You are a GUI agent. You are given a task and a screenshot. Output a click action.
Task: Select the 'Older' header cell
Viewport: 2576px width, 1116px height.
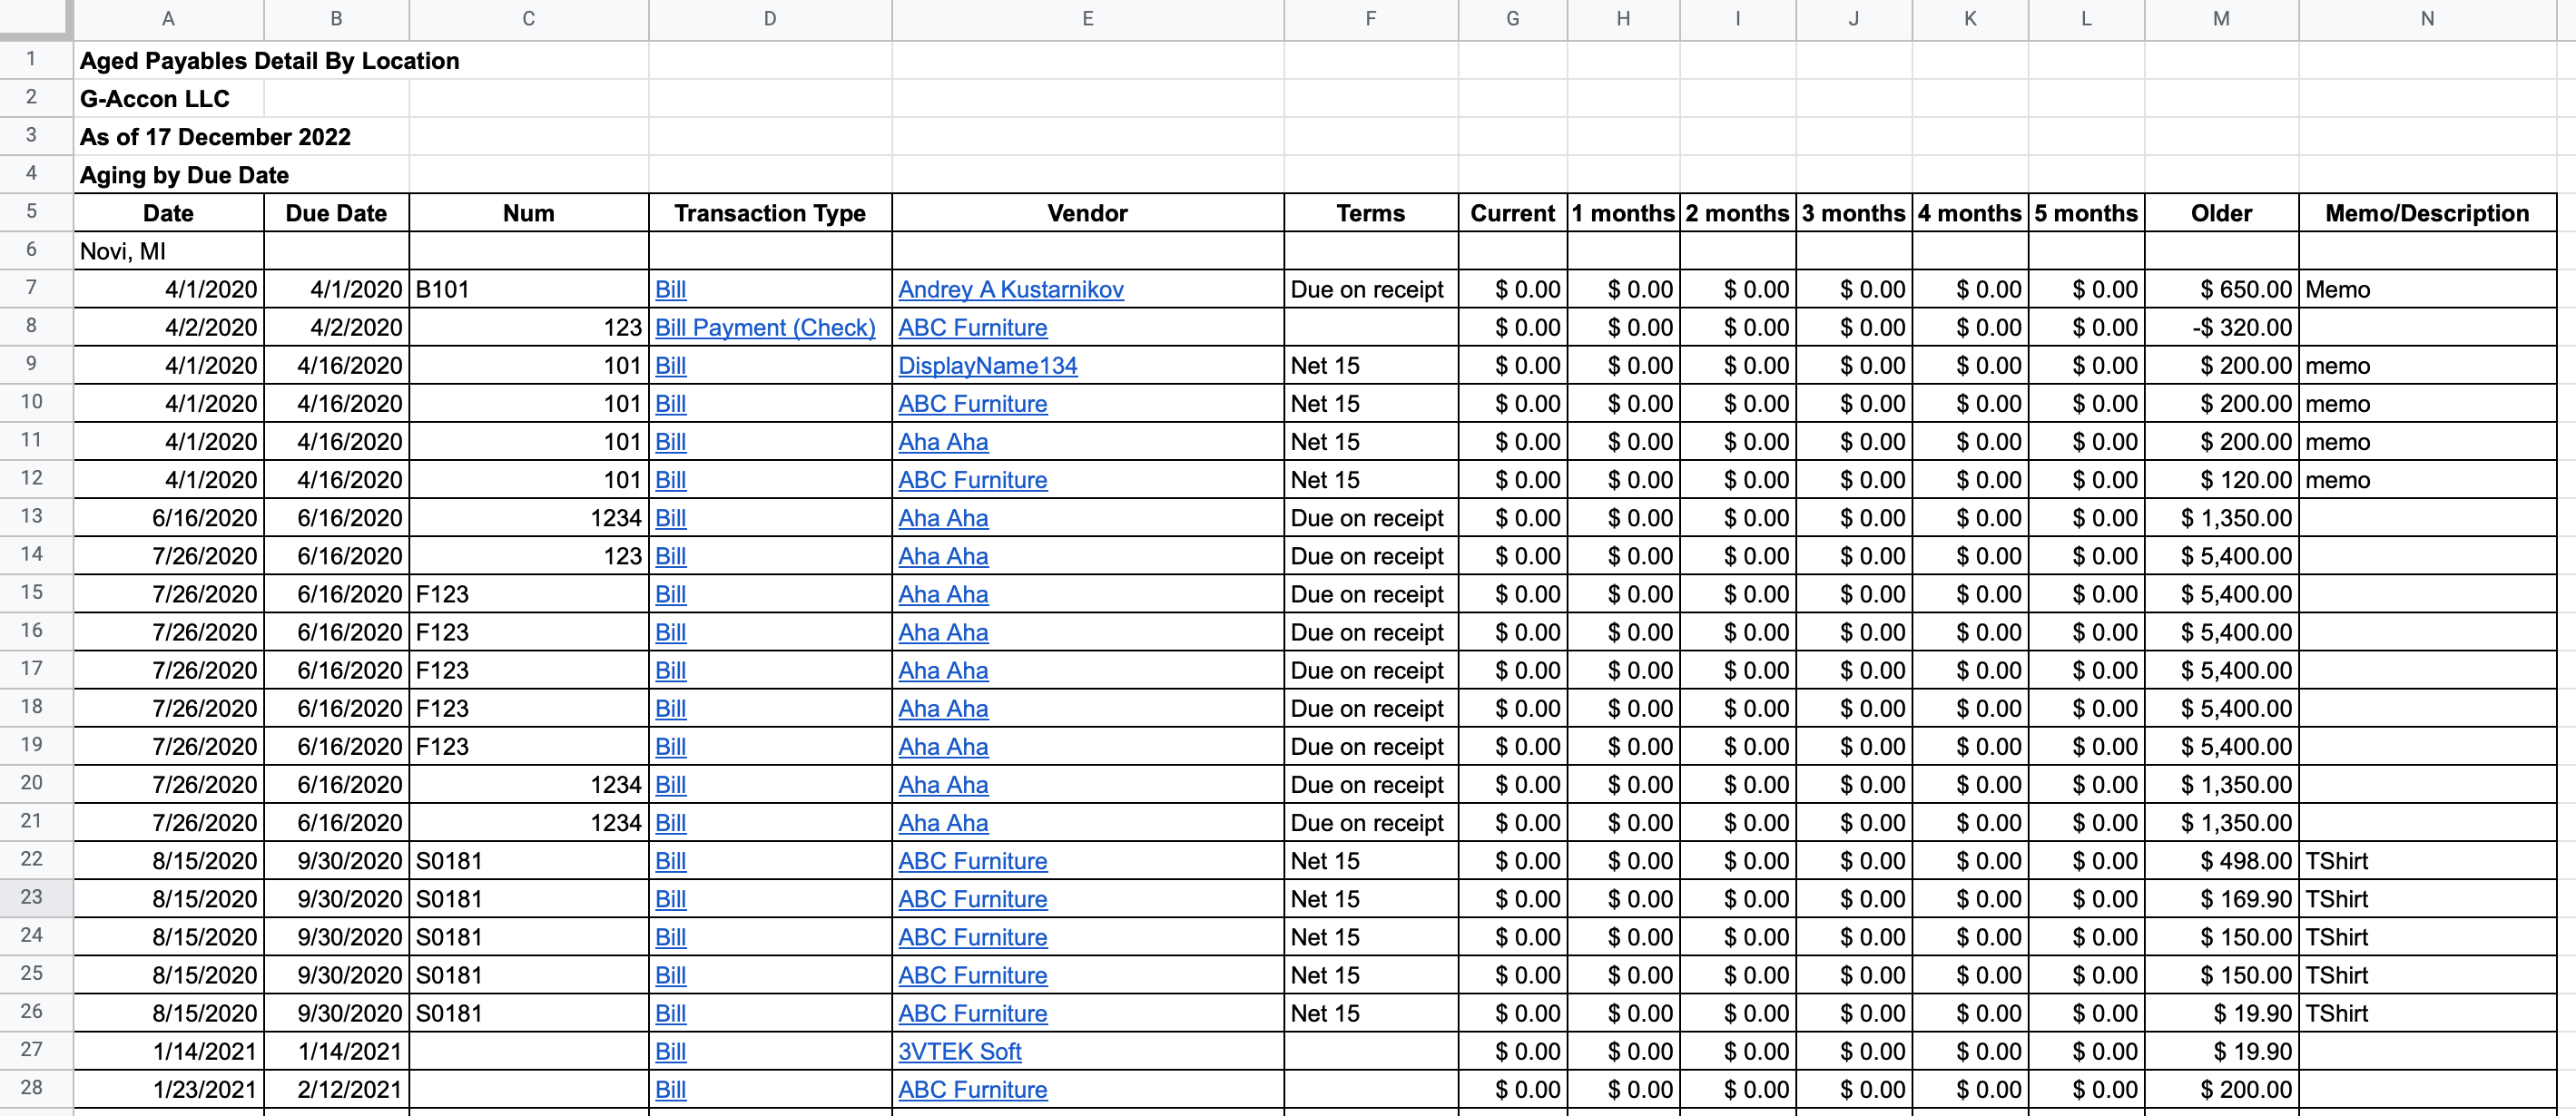coord(2221,212)
